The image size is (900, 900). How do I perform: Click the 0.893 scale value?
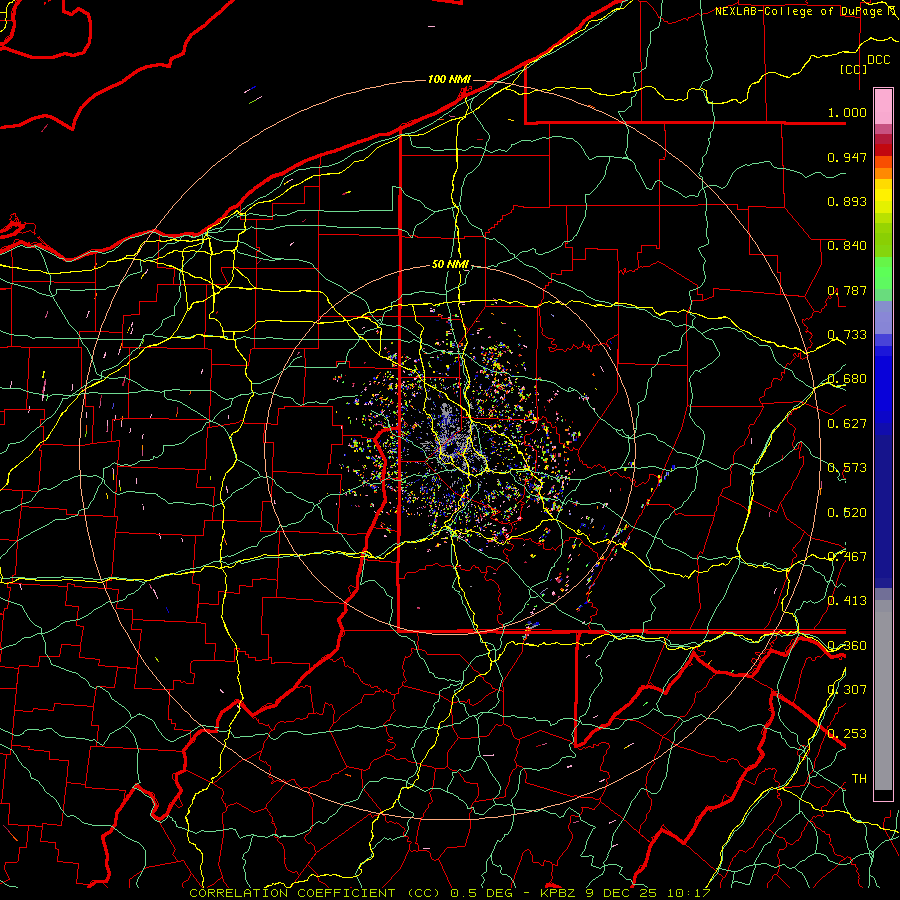click(x=847, y=201)
